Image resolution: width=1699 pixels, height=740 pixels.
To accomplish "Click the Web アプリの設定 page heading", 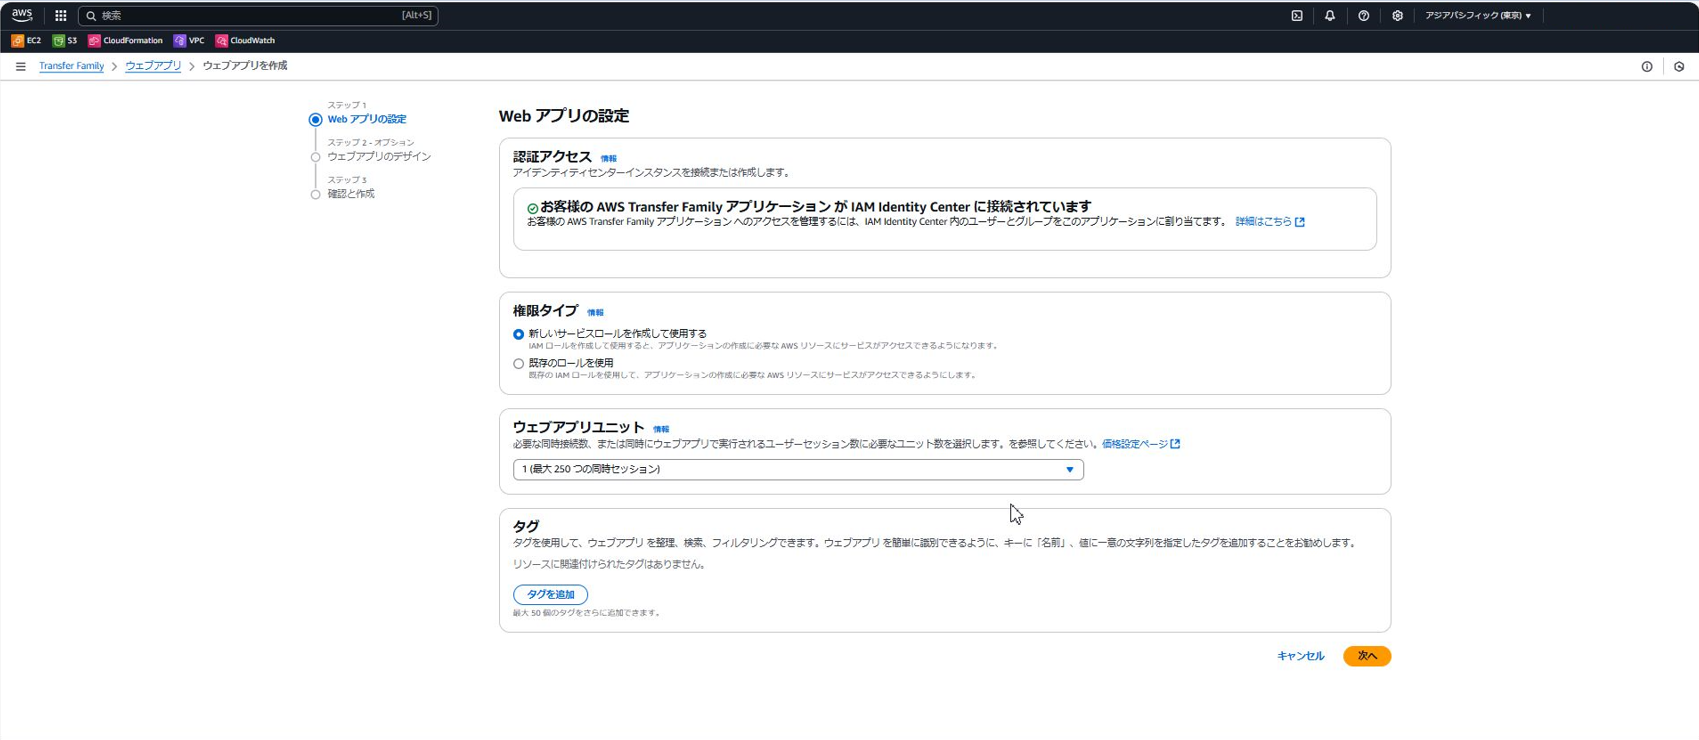I will 564,116.
